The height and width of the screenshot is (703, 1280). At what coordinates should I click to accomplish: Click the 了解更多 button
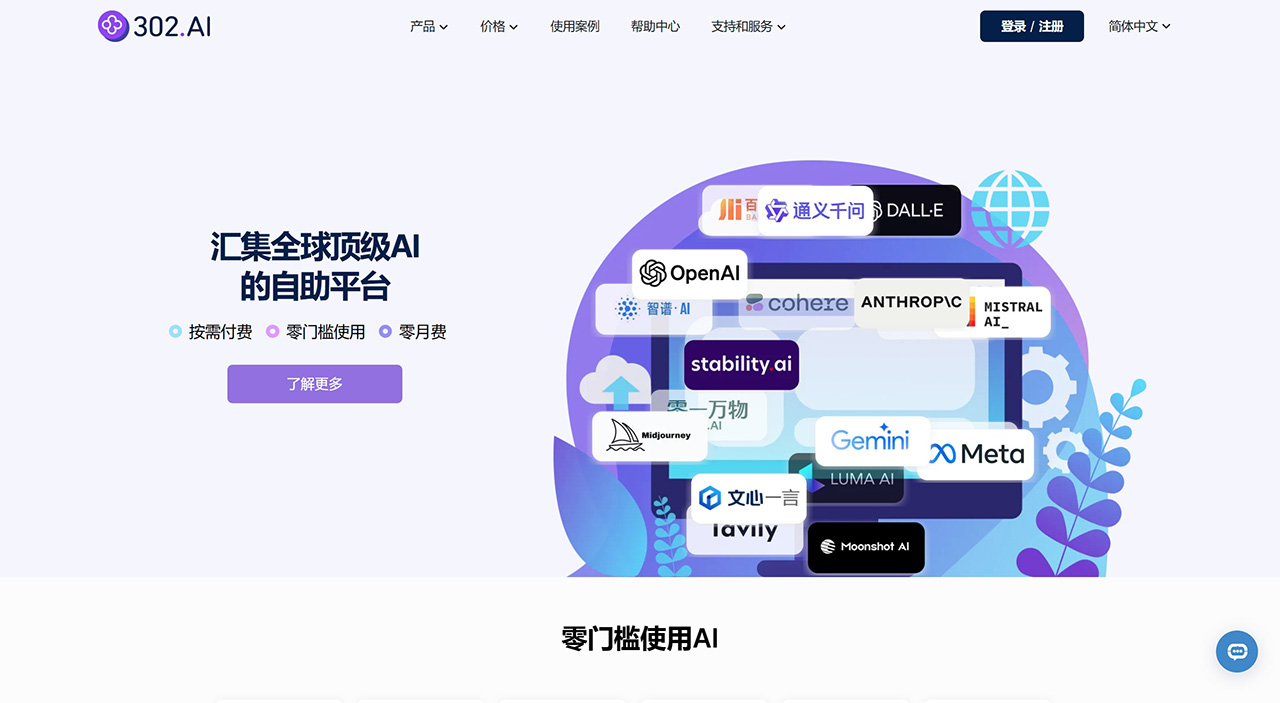click(x=314, y=384)
